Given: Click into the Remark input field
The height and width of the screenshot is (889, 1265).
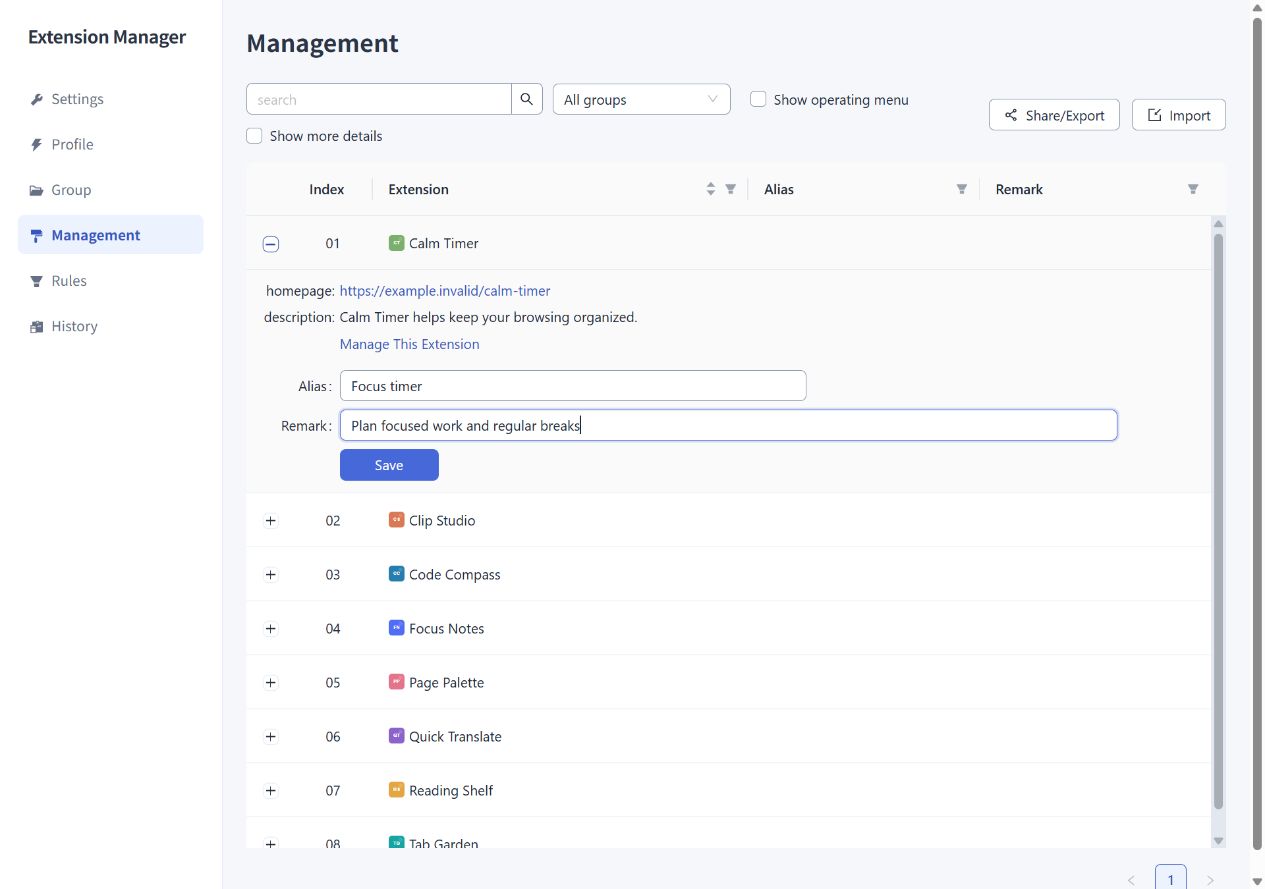Looking at the screenshot, I should click(728, 425).
